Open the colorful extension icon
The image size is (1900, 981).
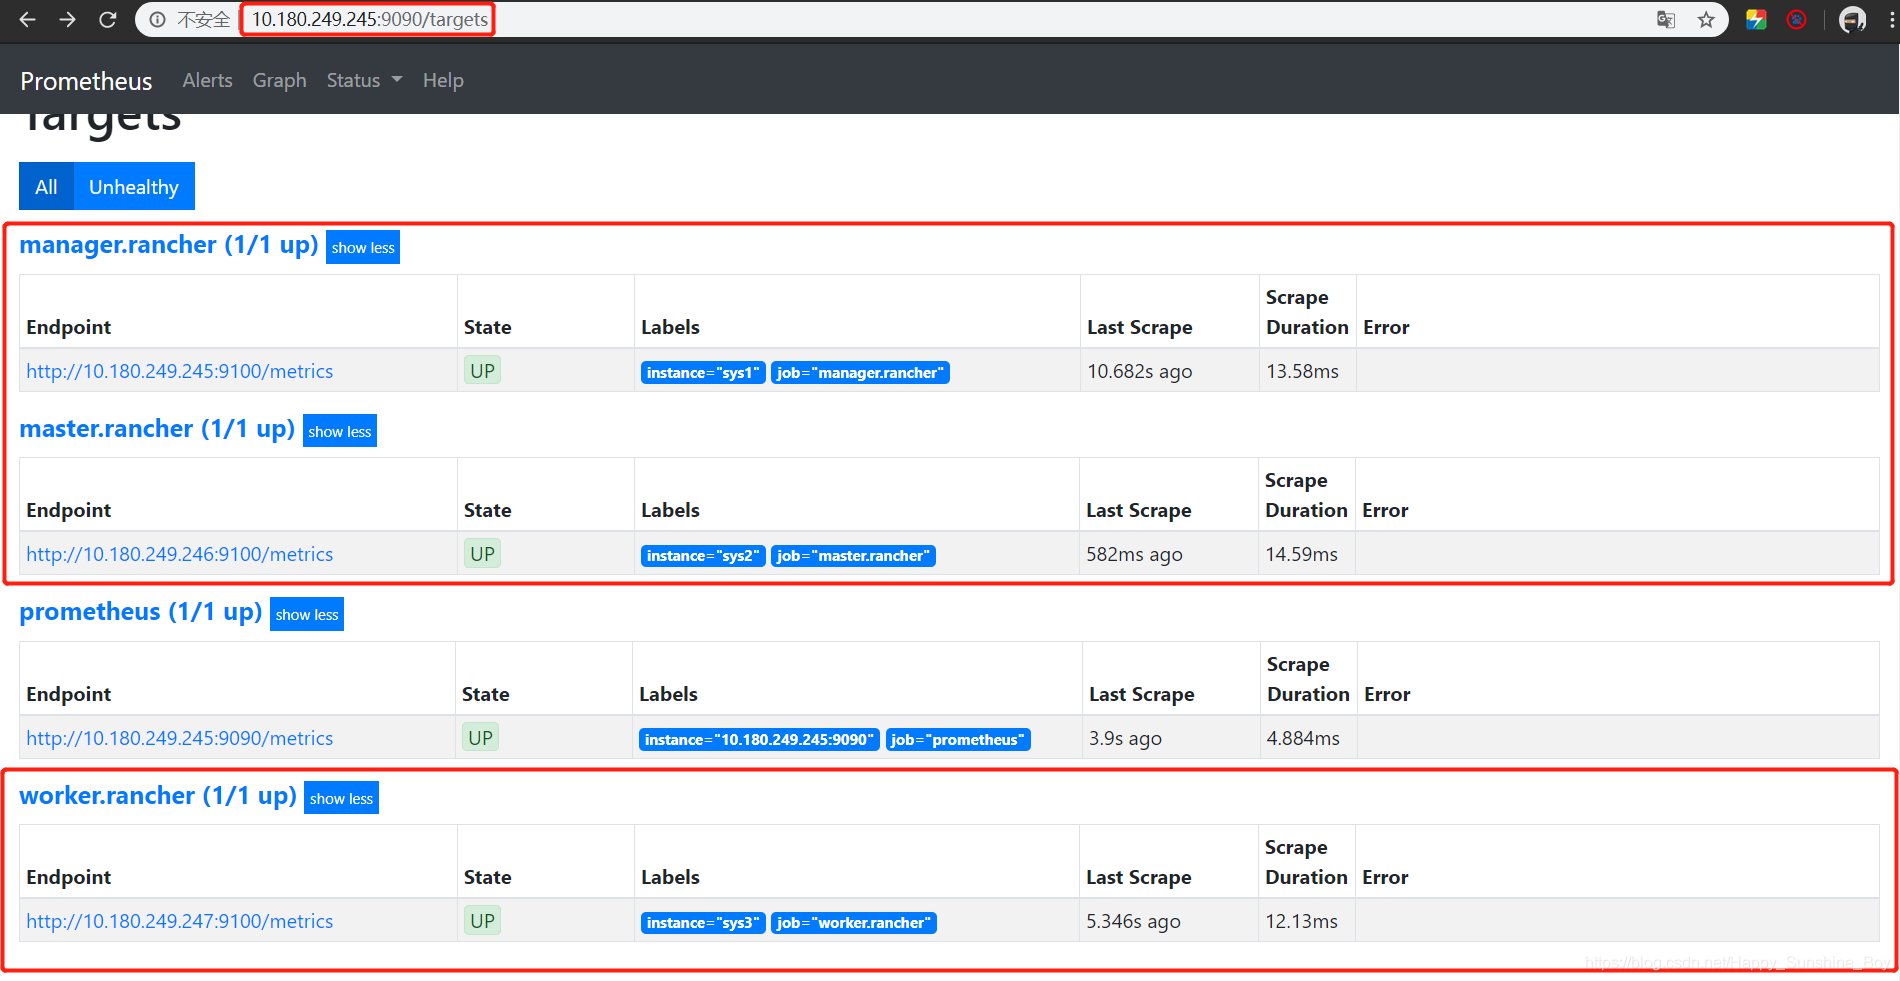pos(1756,19)
